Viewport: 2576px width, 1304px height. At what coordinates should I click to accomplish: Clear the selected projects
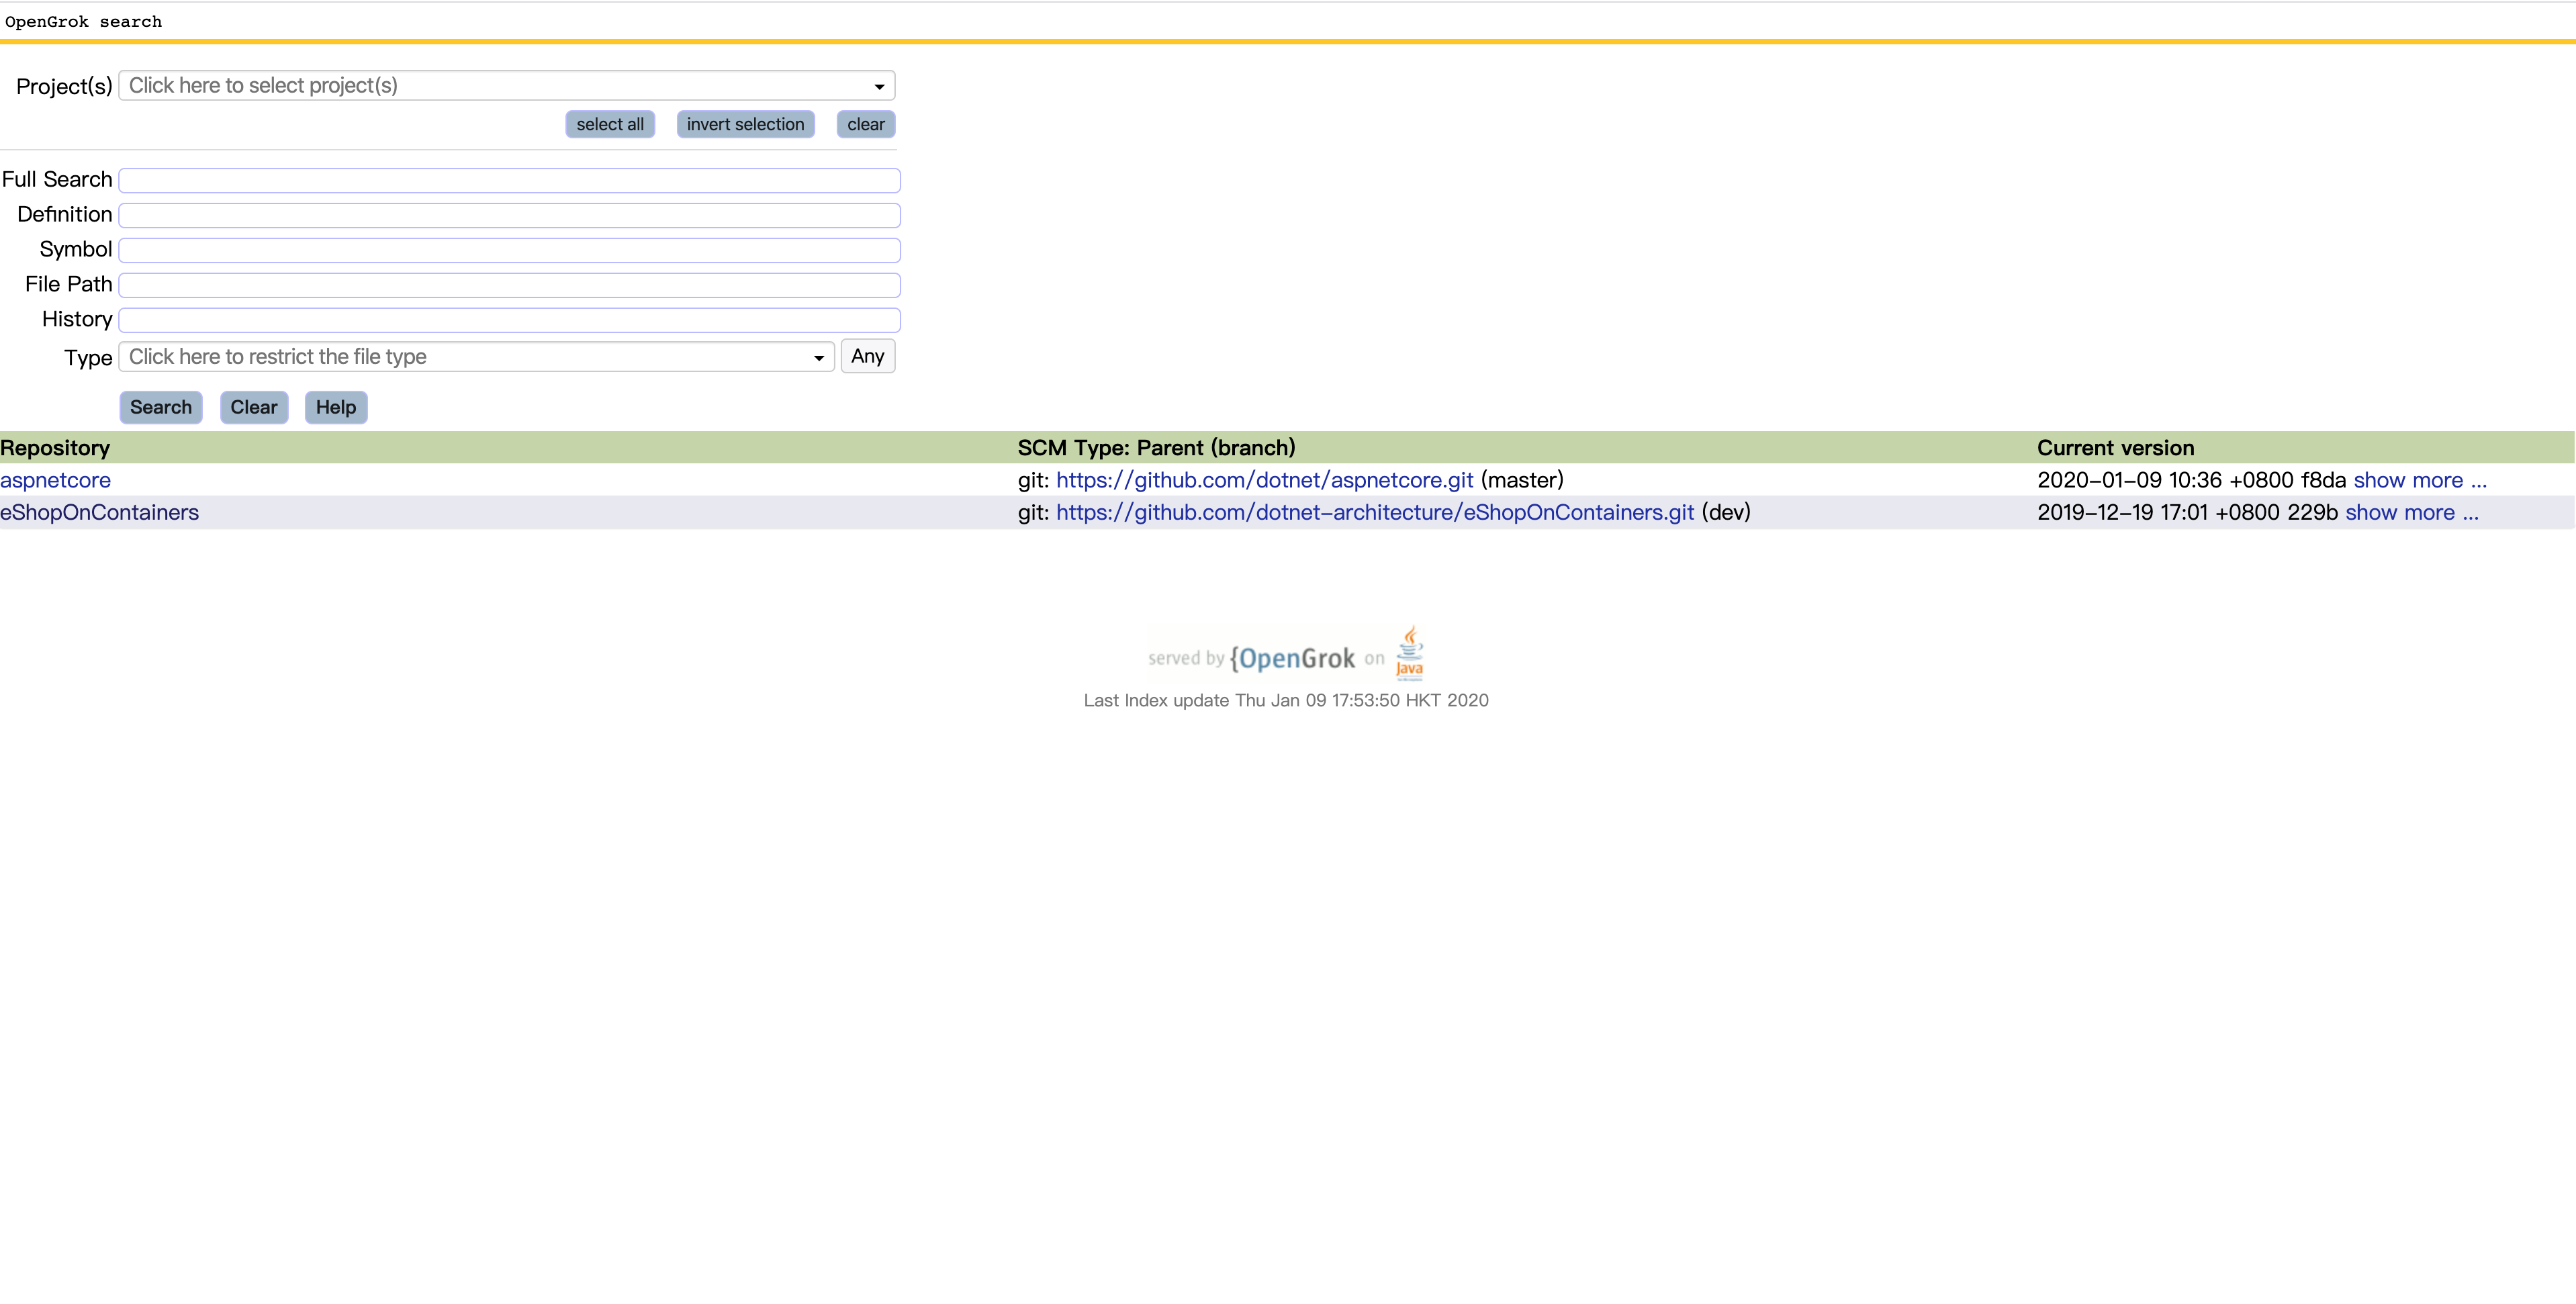[x=865, y=124]
